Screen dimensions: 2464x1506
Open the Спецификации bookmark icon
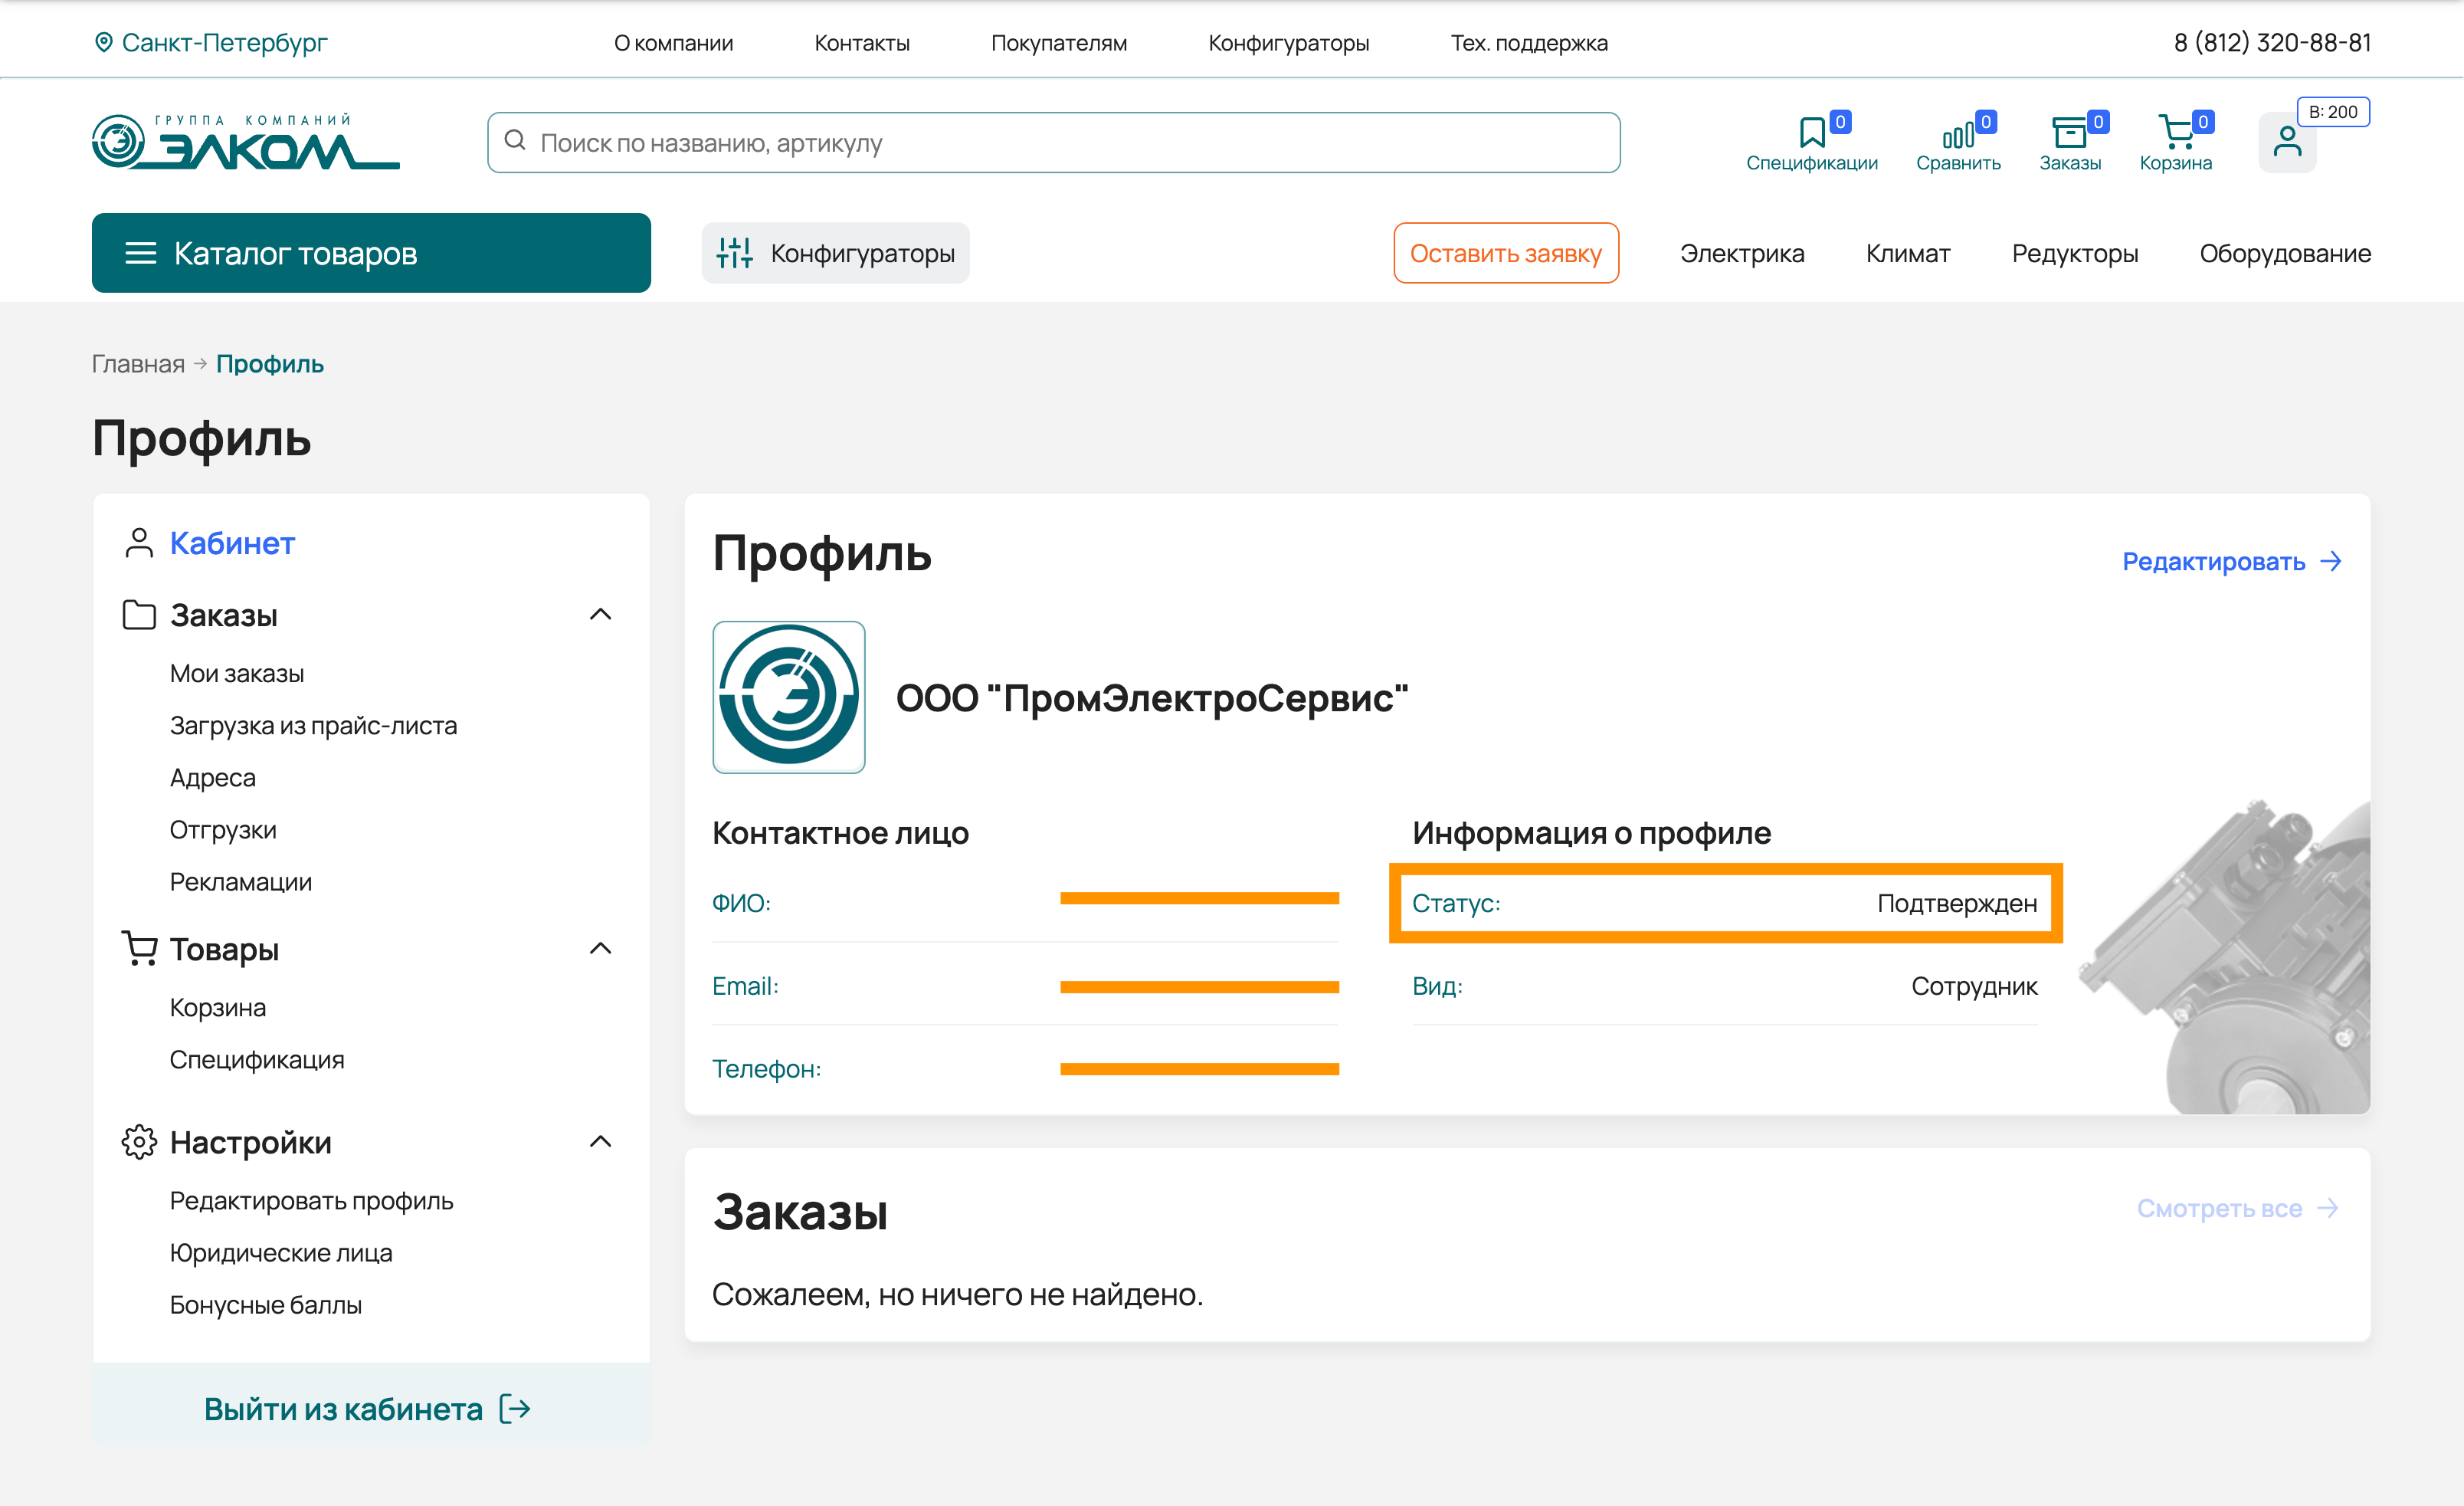(x=1811, y=133)
